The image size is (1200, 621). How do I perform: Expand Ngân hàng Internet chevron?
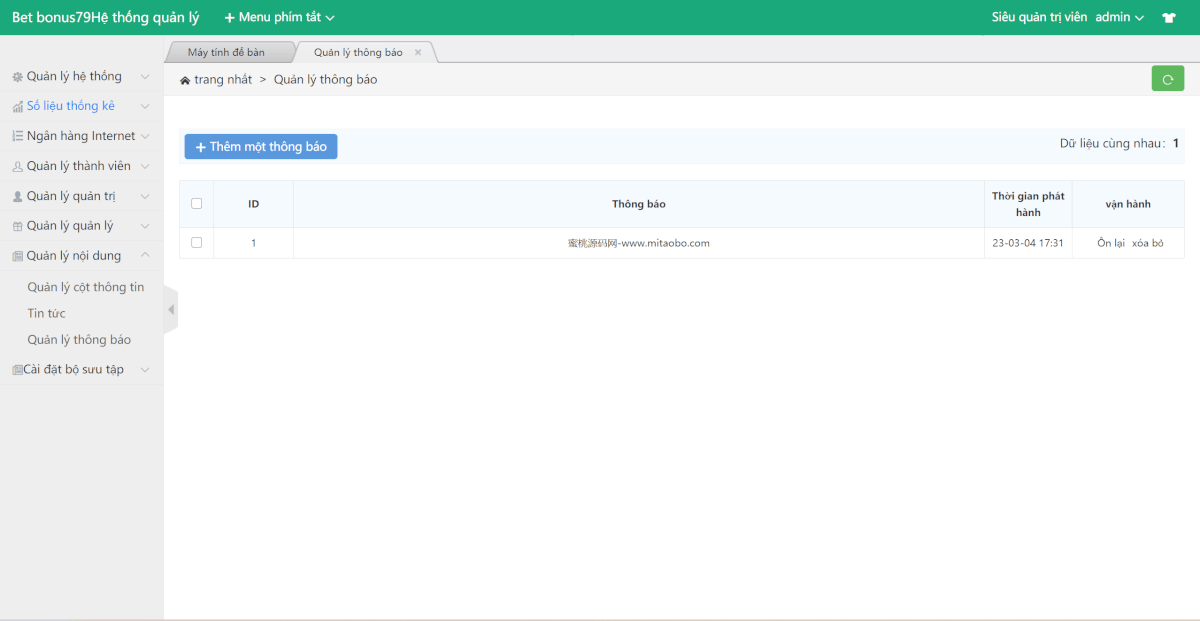click(x=145, y=136)
